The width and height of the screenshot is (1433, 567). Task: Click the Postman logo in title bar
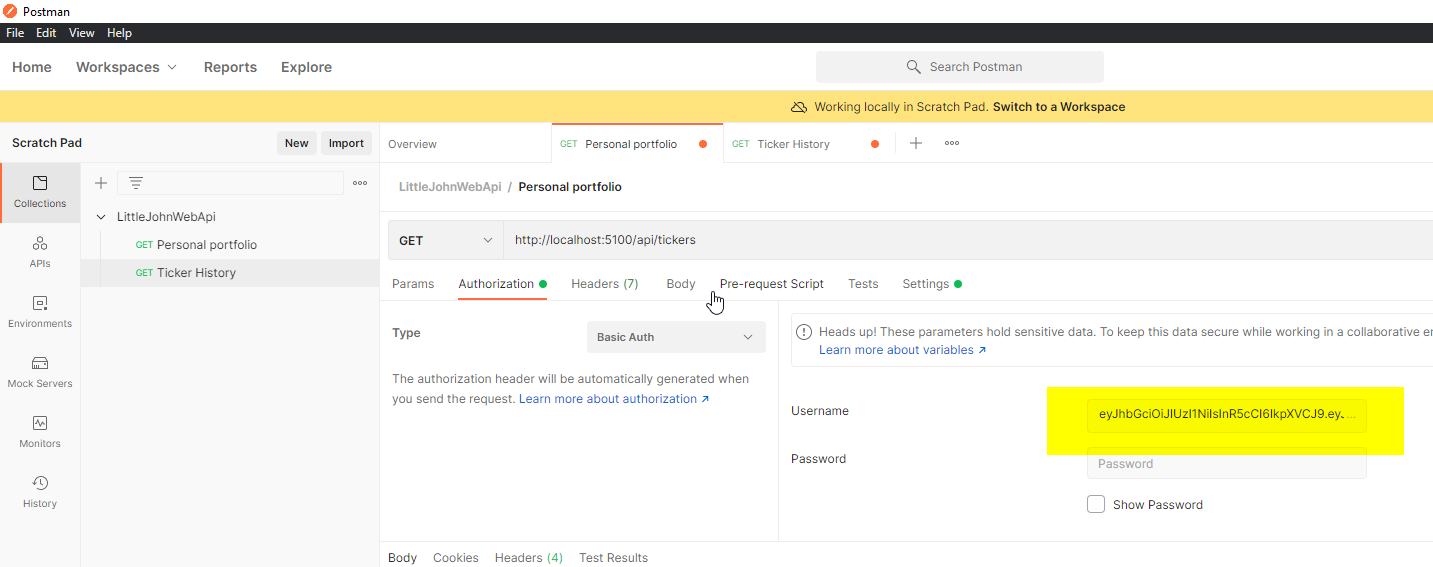[x=10, y=11]
